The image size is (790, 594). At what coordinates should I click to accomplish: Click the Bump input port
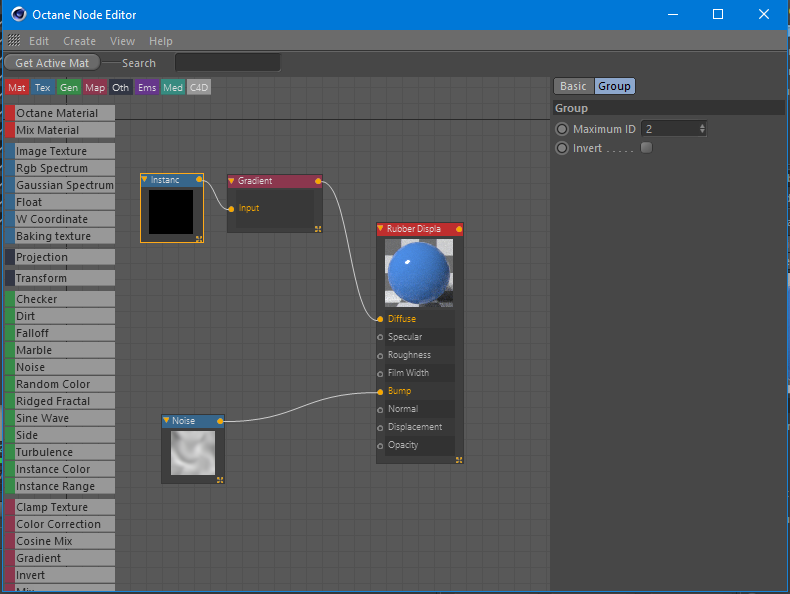pyautogui.click(x=380, y=391)
